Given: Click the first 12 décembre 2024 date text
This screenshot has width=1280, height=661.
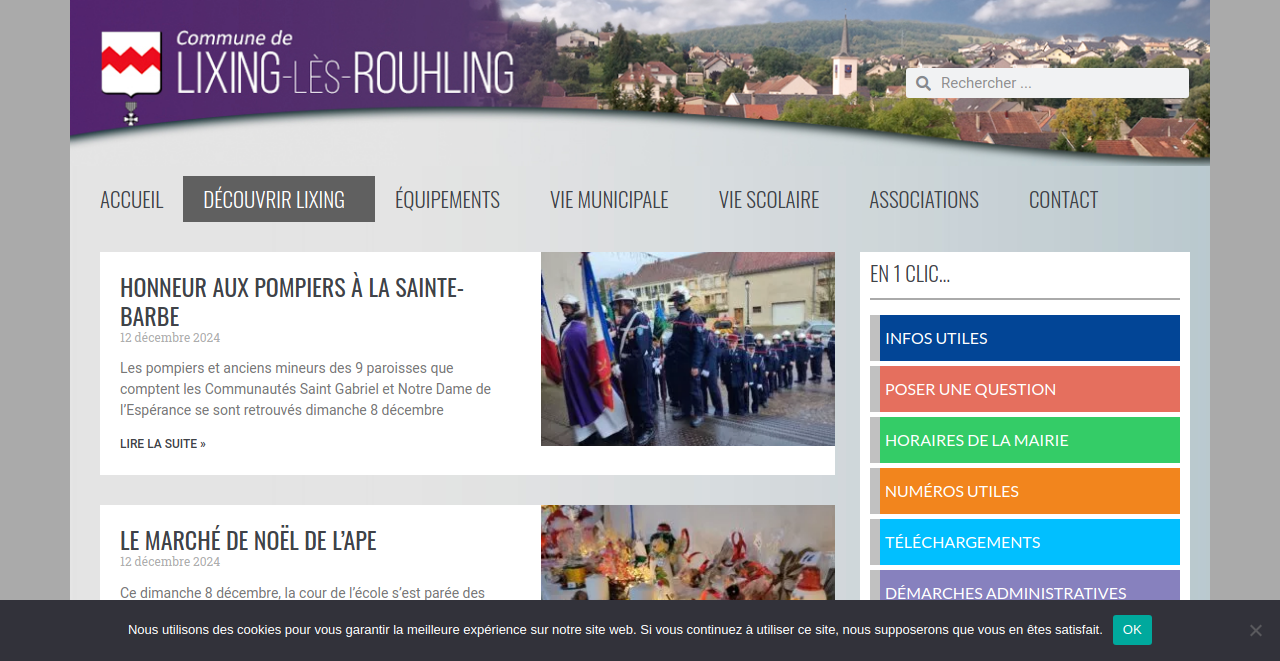Looking at the screenshot, I should (x=170, y=338).
